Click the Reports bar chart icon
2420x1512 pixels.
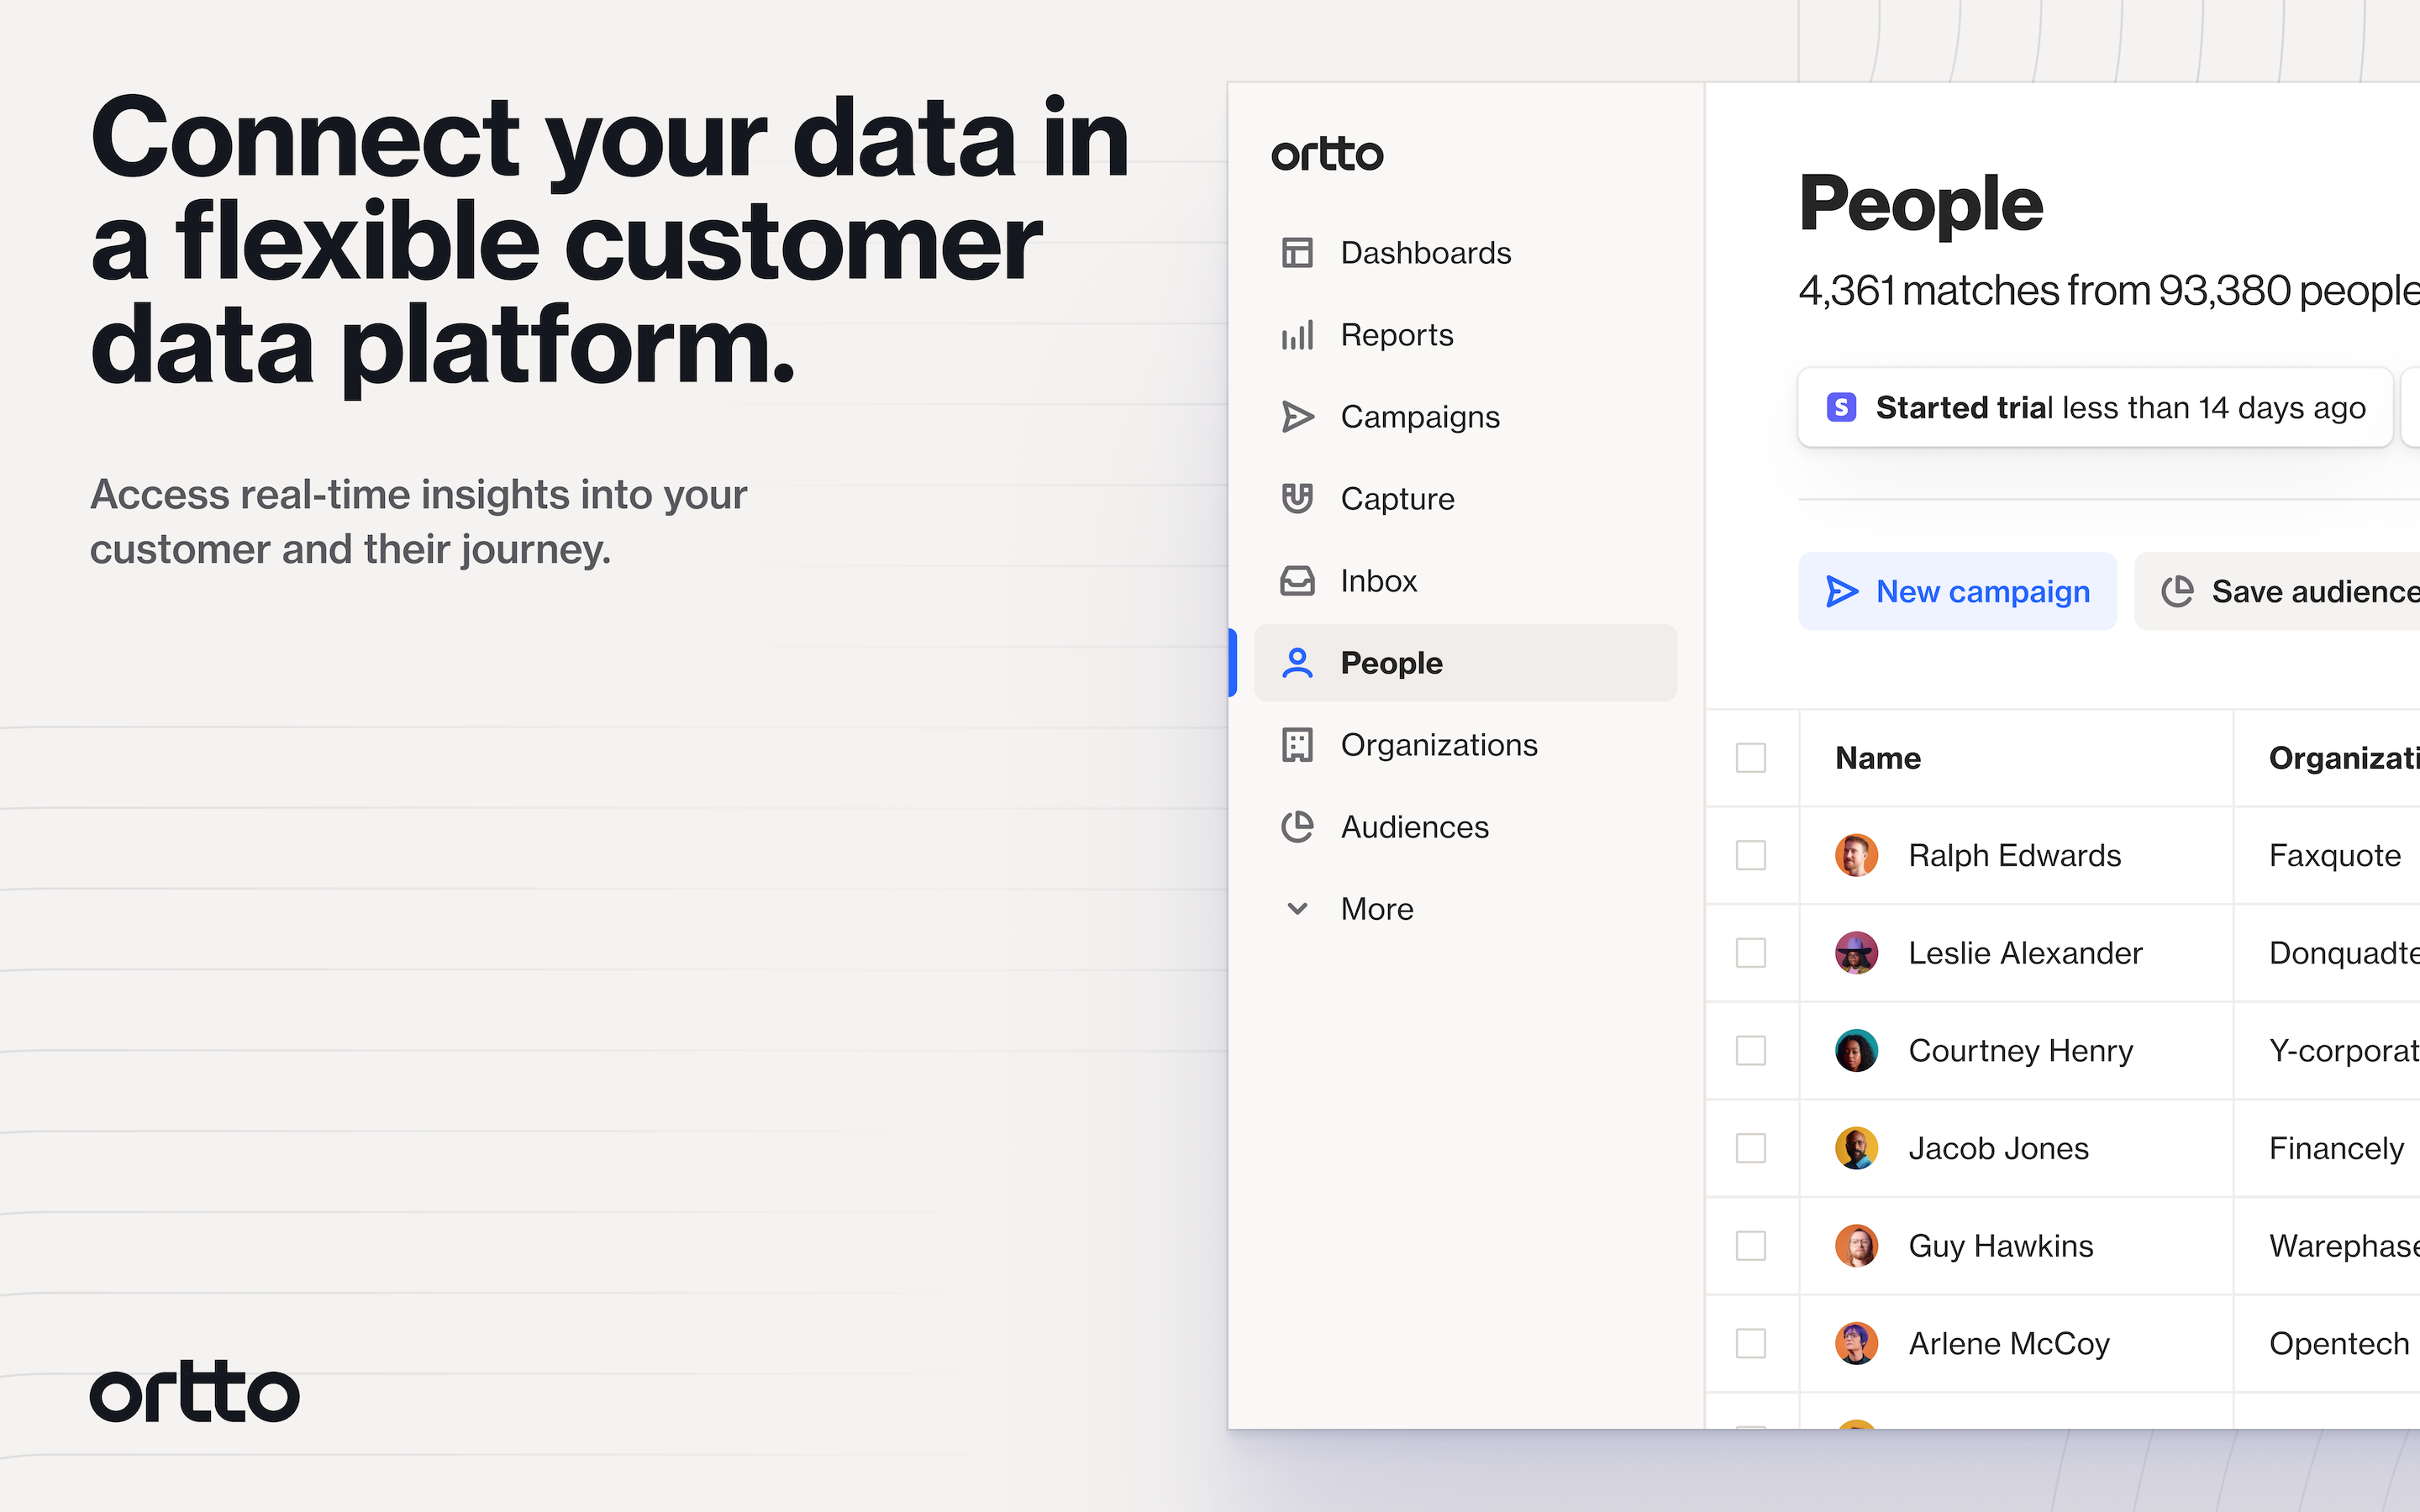pos(1297,335)
